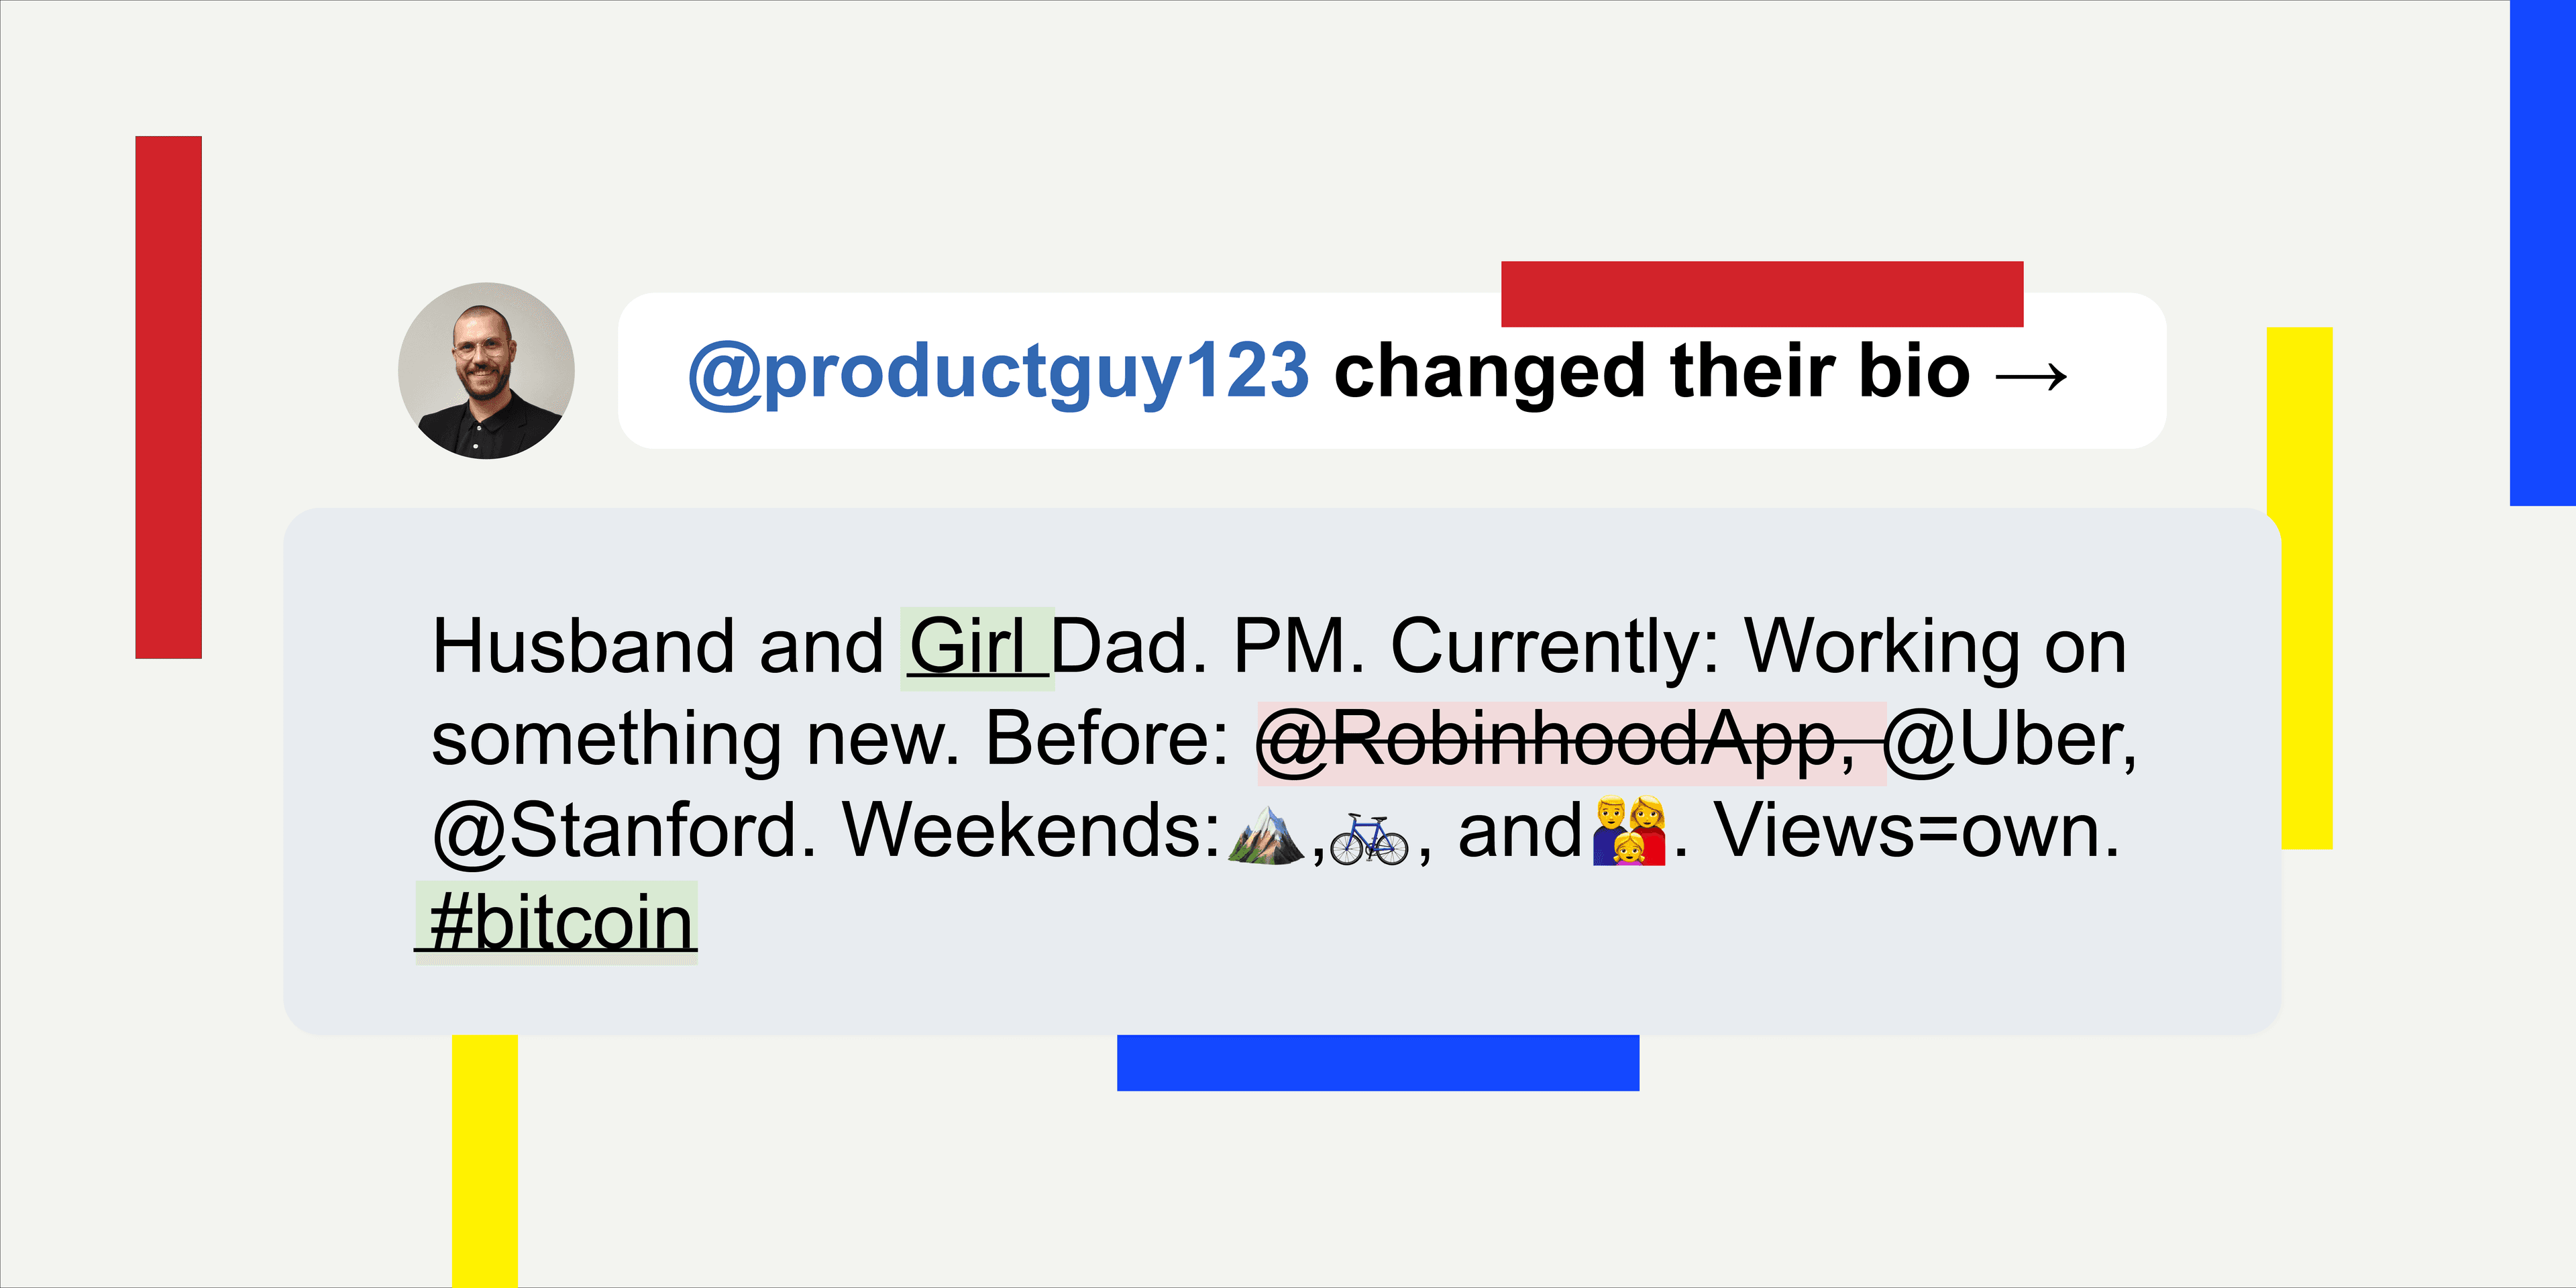This screenshot has width=2576, height=1288.
Task: Click the tall red vertical bar
Action: [x=168, y=397]
